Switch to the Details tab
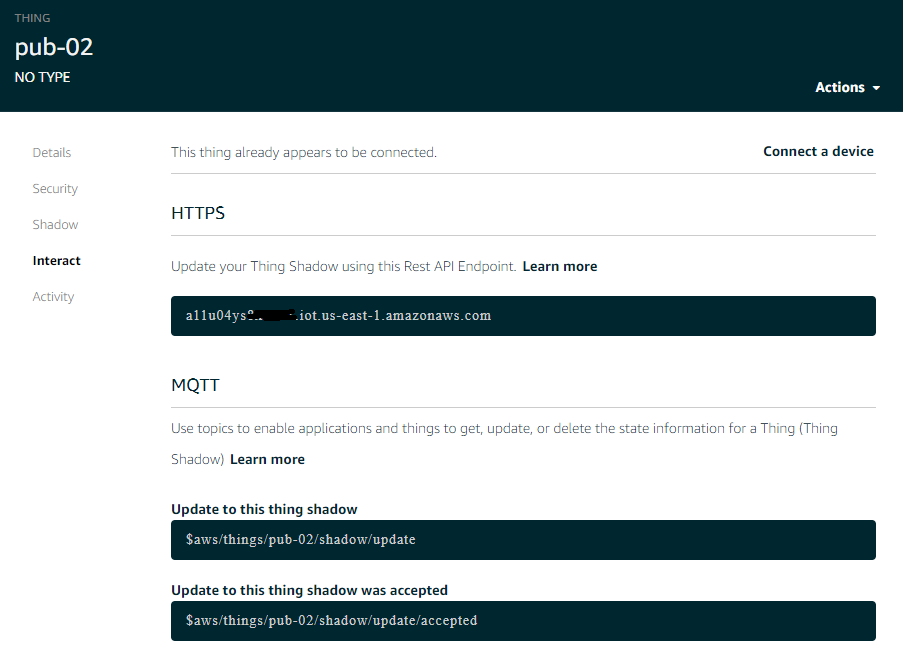Screen dimensions: 903x654 (52, 153)
